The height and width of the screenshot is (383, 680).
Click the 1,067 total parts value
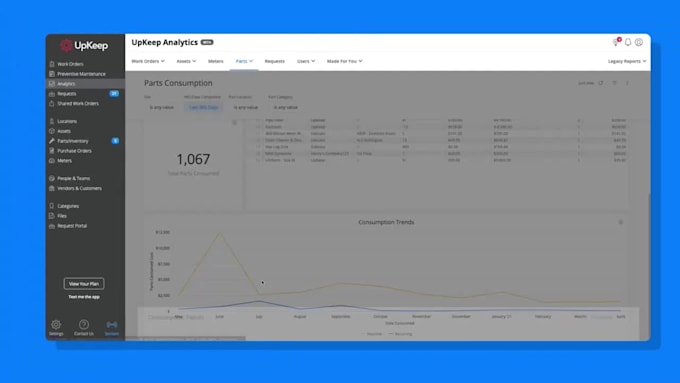point(193,159)
